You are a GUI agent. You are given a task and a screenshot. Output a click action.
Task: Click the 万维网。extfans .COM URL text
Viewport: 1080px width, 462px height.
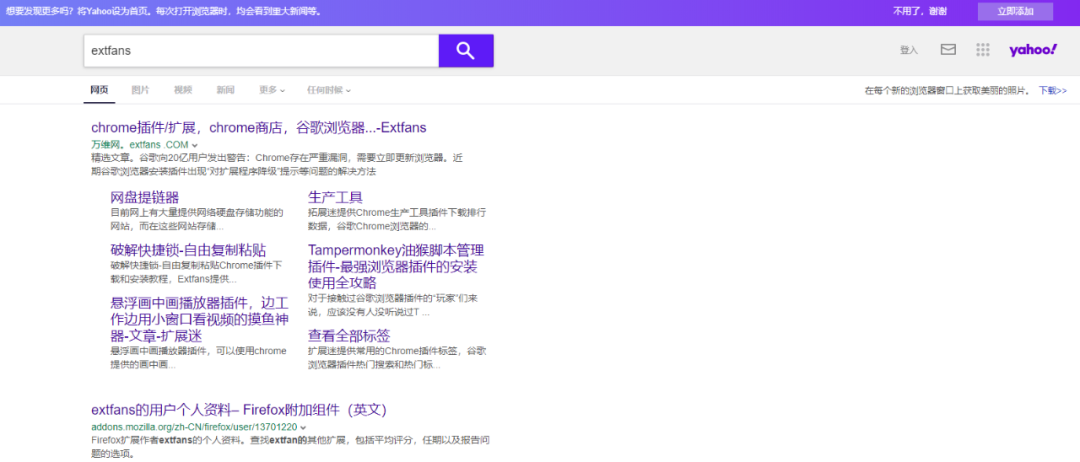(x=140, y=145)
